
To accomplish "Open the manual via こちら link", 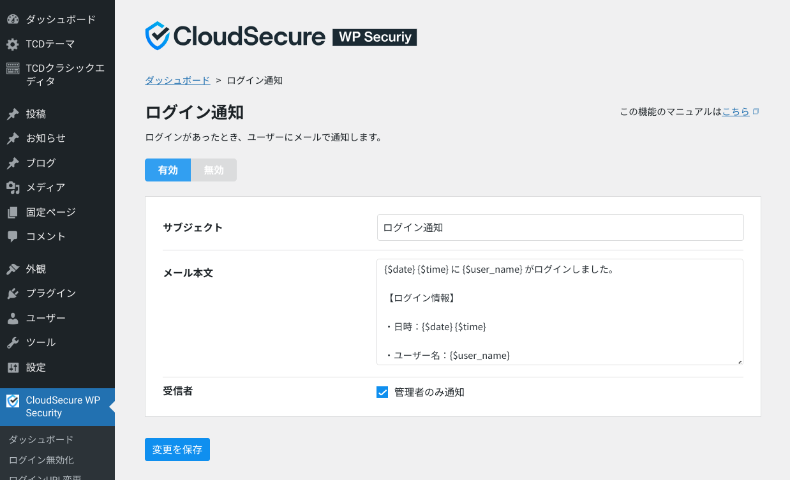I will tap(736, 112).
